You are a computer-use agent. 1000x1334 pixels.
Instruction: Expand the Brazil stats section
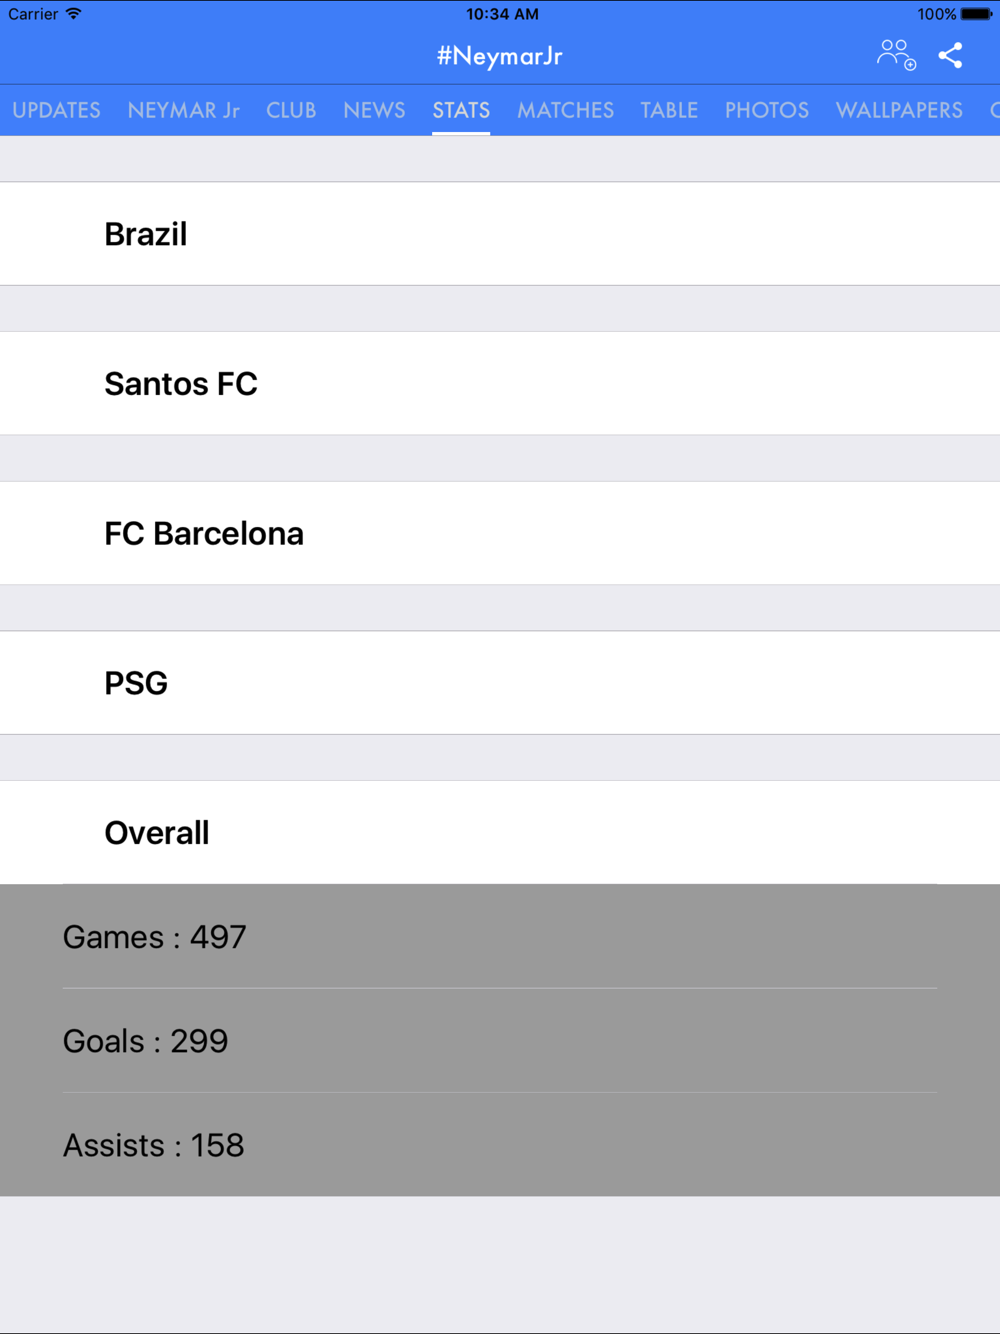[500, 234]
